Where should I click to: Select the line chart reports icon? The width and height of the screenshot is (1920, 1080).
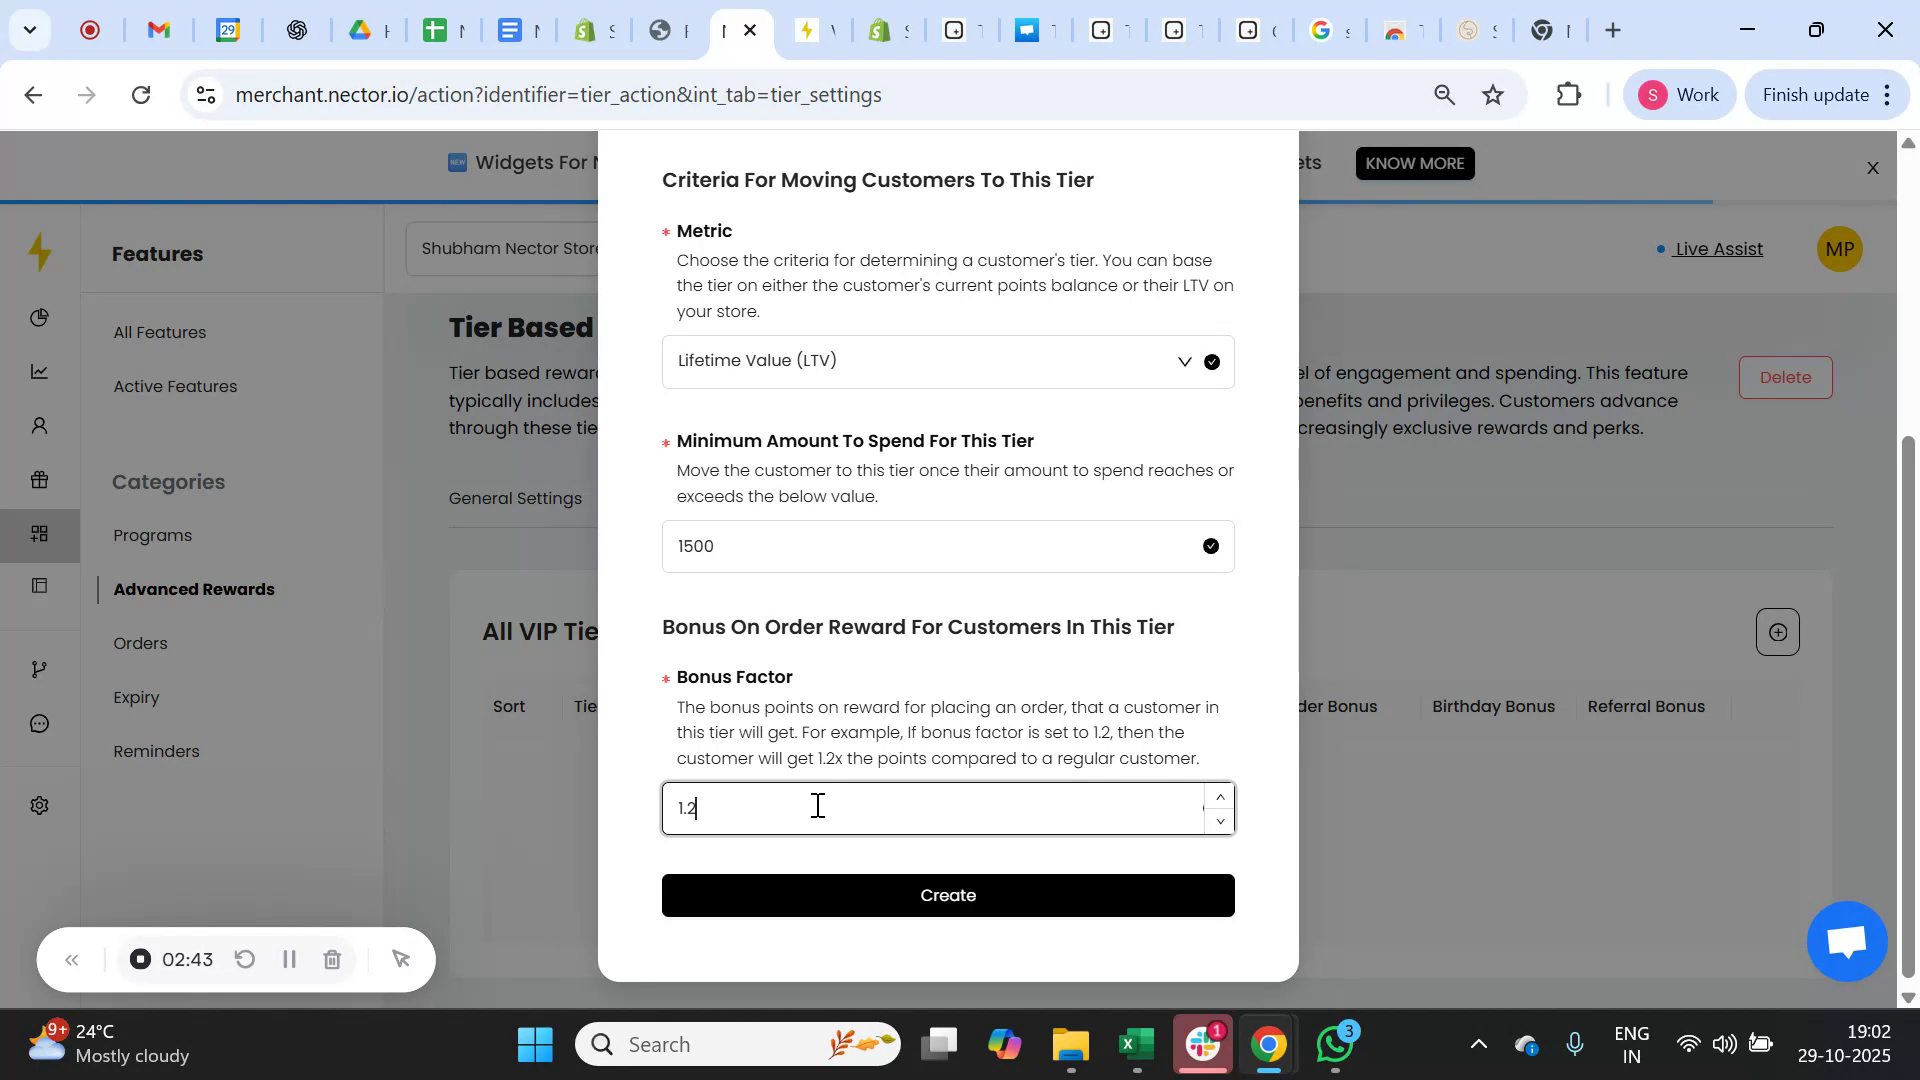click(x=39, y=371)
